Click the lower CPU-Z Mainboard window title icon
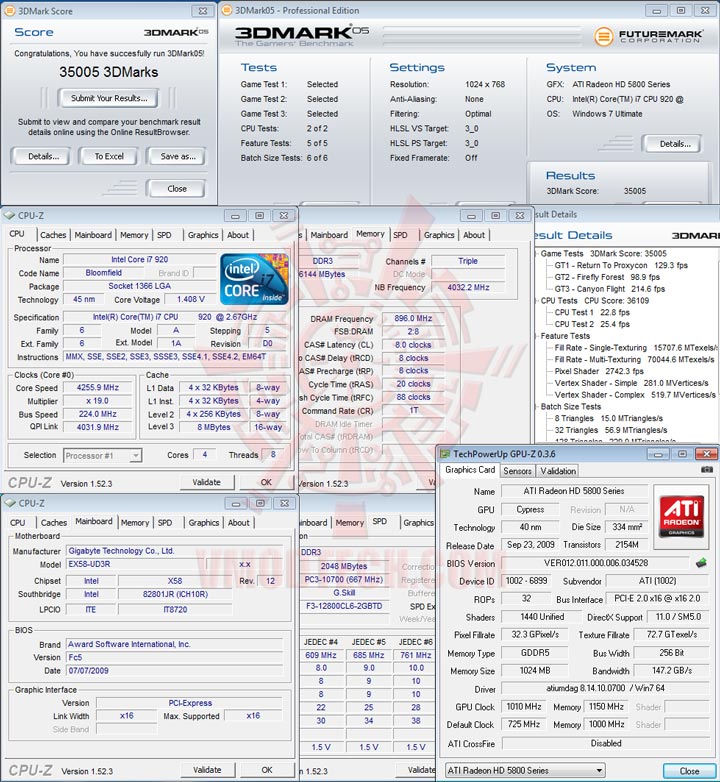Screen dimensions: 720x782 pos(10,503)
